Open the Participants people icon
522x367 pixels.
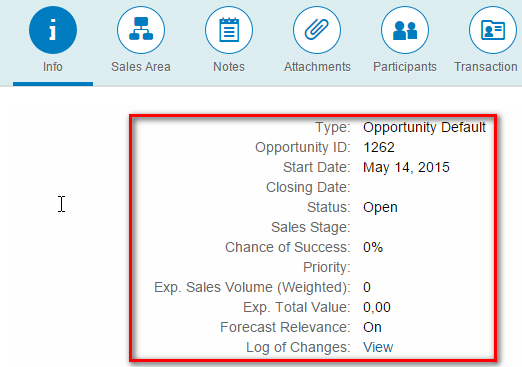click(x=405, y=30)
